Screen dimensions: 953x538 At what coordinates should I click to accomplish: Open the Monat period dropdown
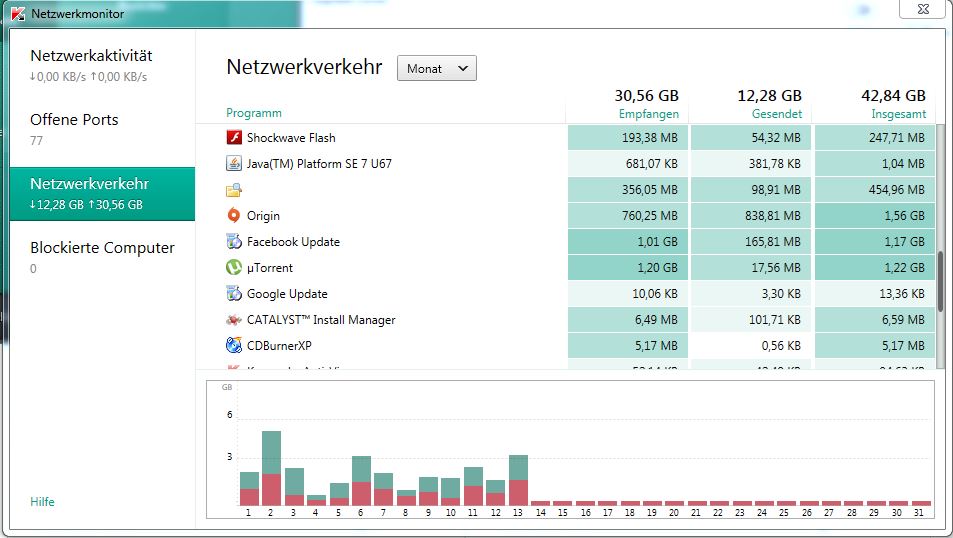pos(436,68)
